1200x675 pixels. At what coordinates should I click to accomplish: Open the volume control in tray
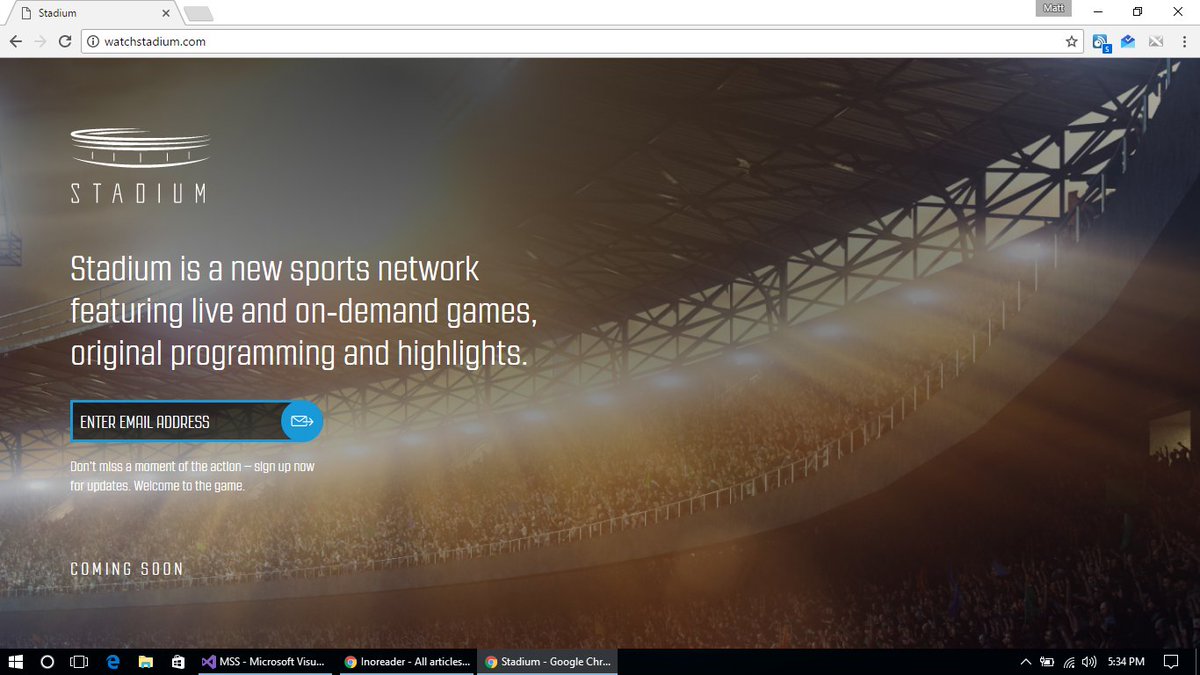click(x=1089, y=661)
